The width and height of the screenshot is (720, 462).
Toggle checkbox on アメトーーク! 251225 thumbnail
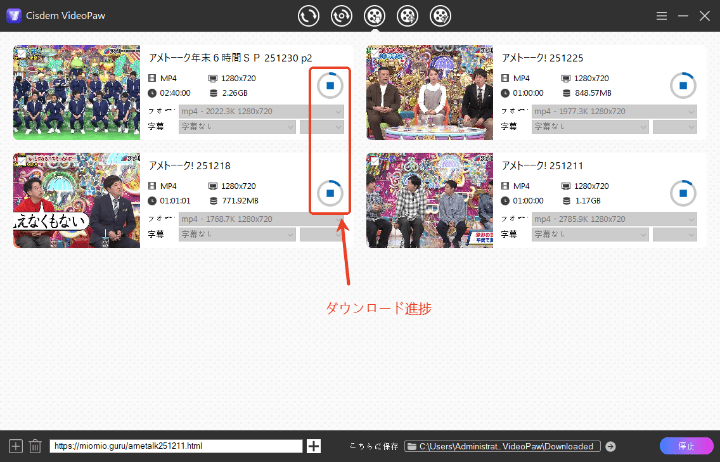[374, 53]
